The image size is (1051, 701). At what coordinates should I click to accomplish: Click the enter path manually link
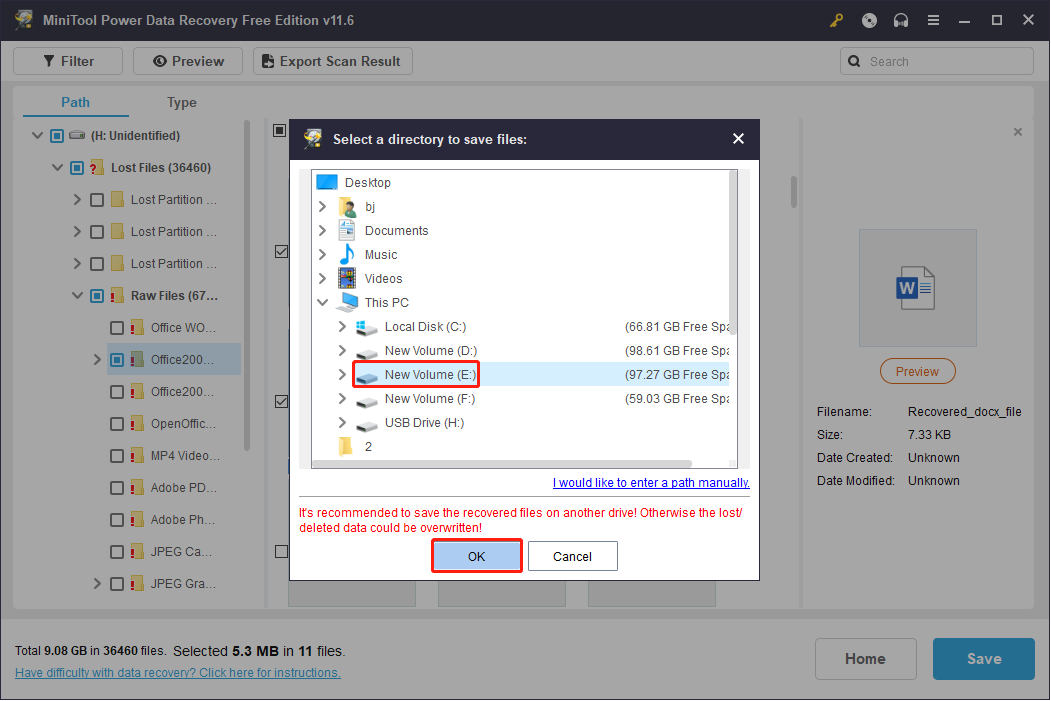651,483
